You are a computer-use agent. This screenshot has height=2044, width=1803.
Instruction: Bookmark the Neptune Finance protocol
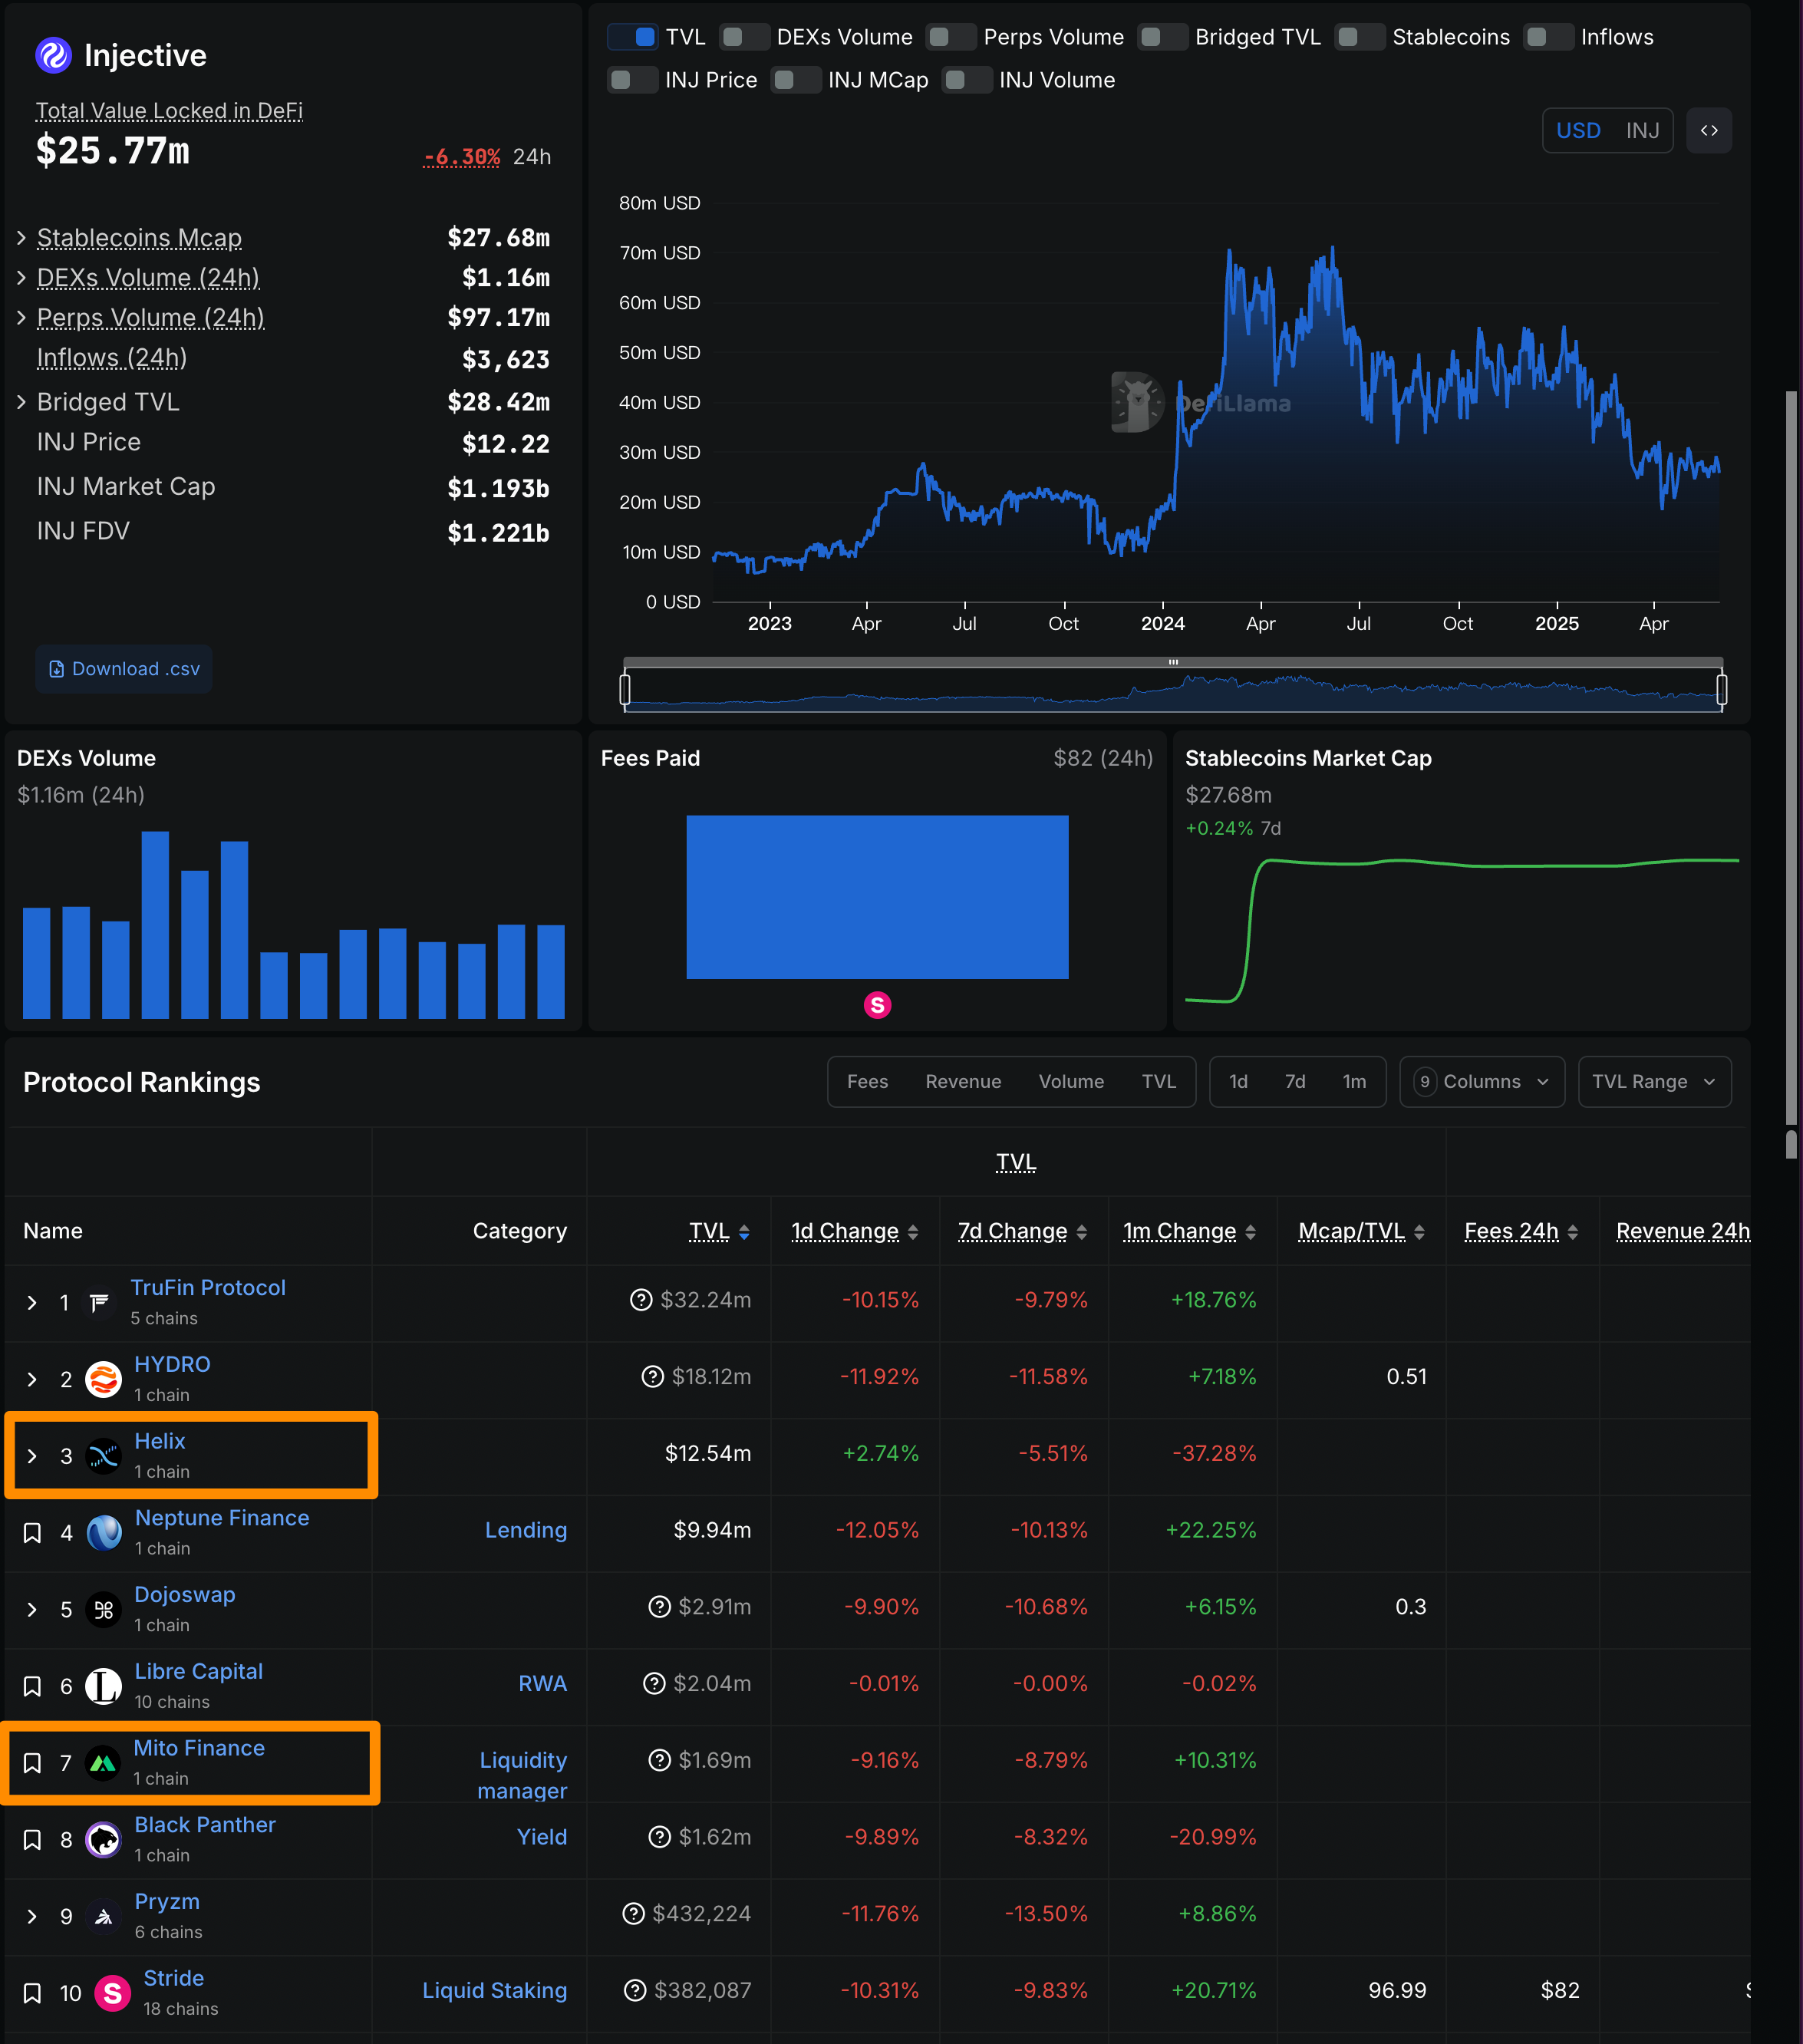click(x=32, y=1533)
